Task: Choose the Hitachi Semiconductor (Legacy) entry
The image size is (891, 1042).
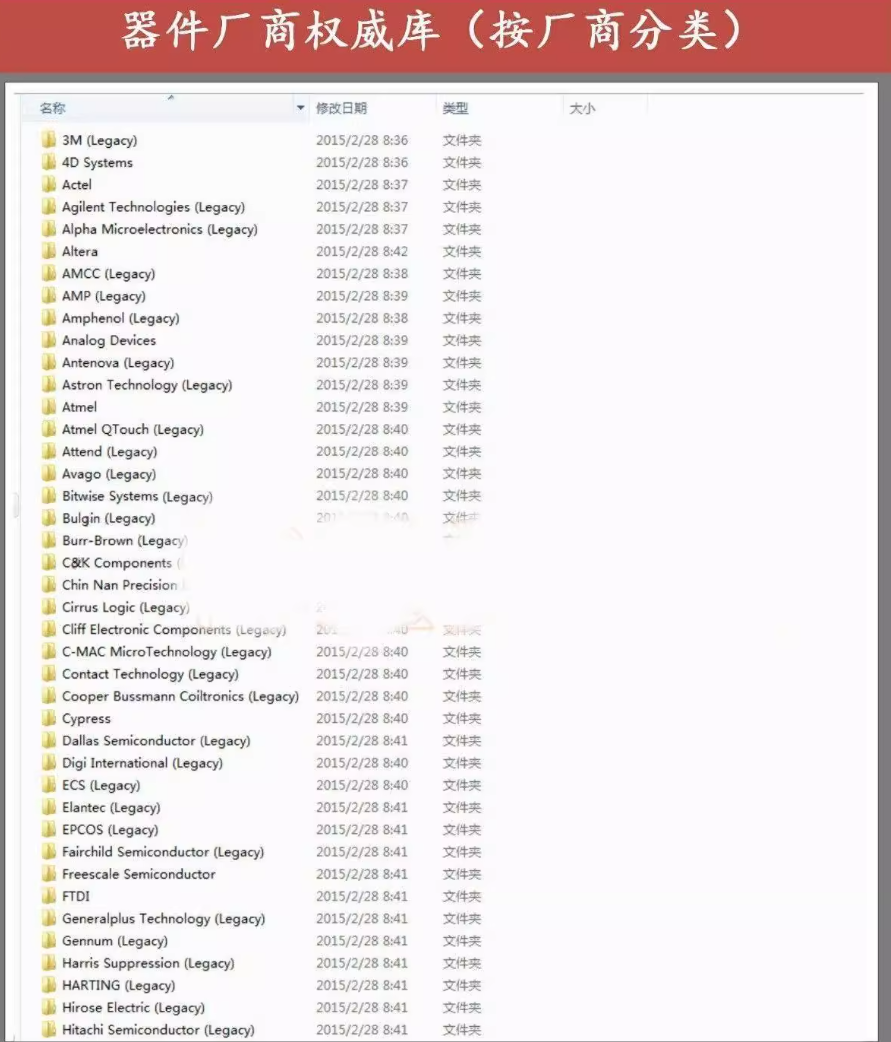Action: pyautogui.click(x=158, y=1030)
